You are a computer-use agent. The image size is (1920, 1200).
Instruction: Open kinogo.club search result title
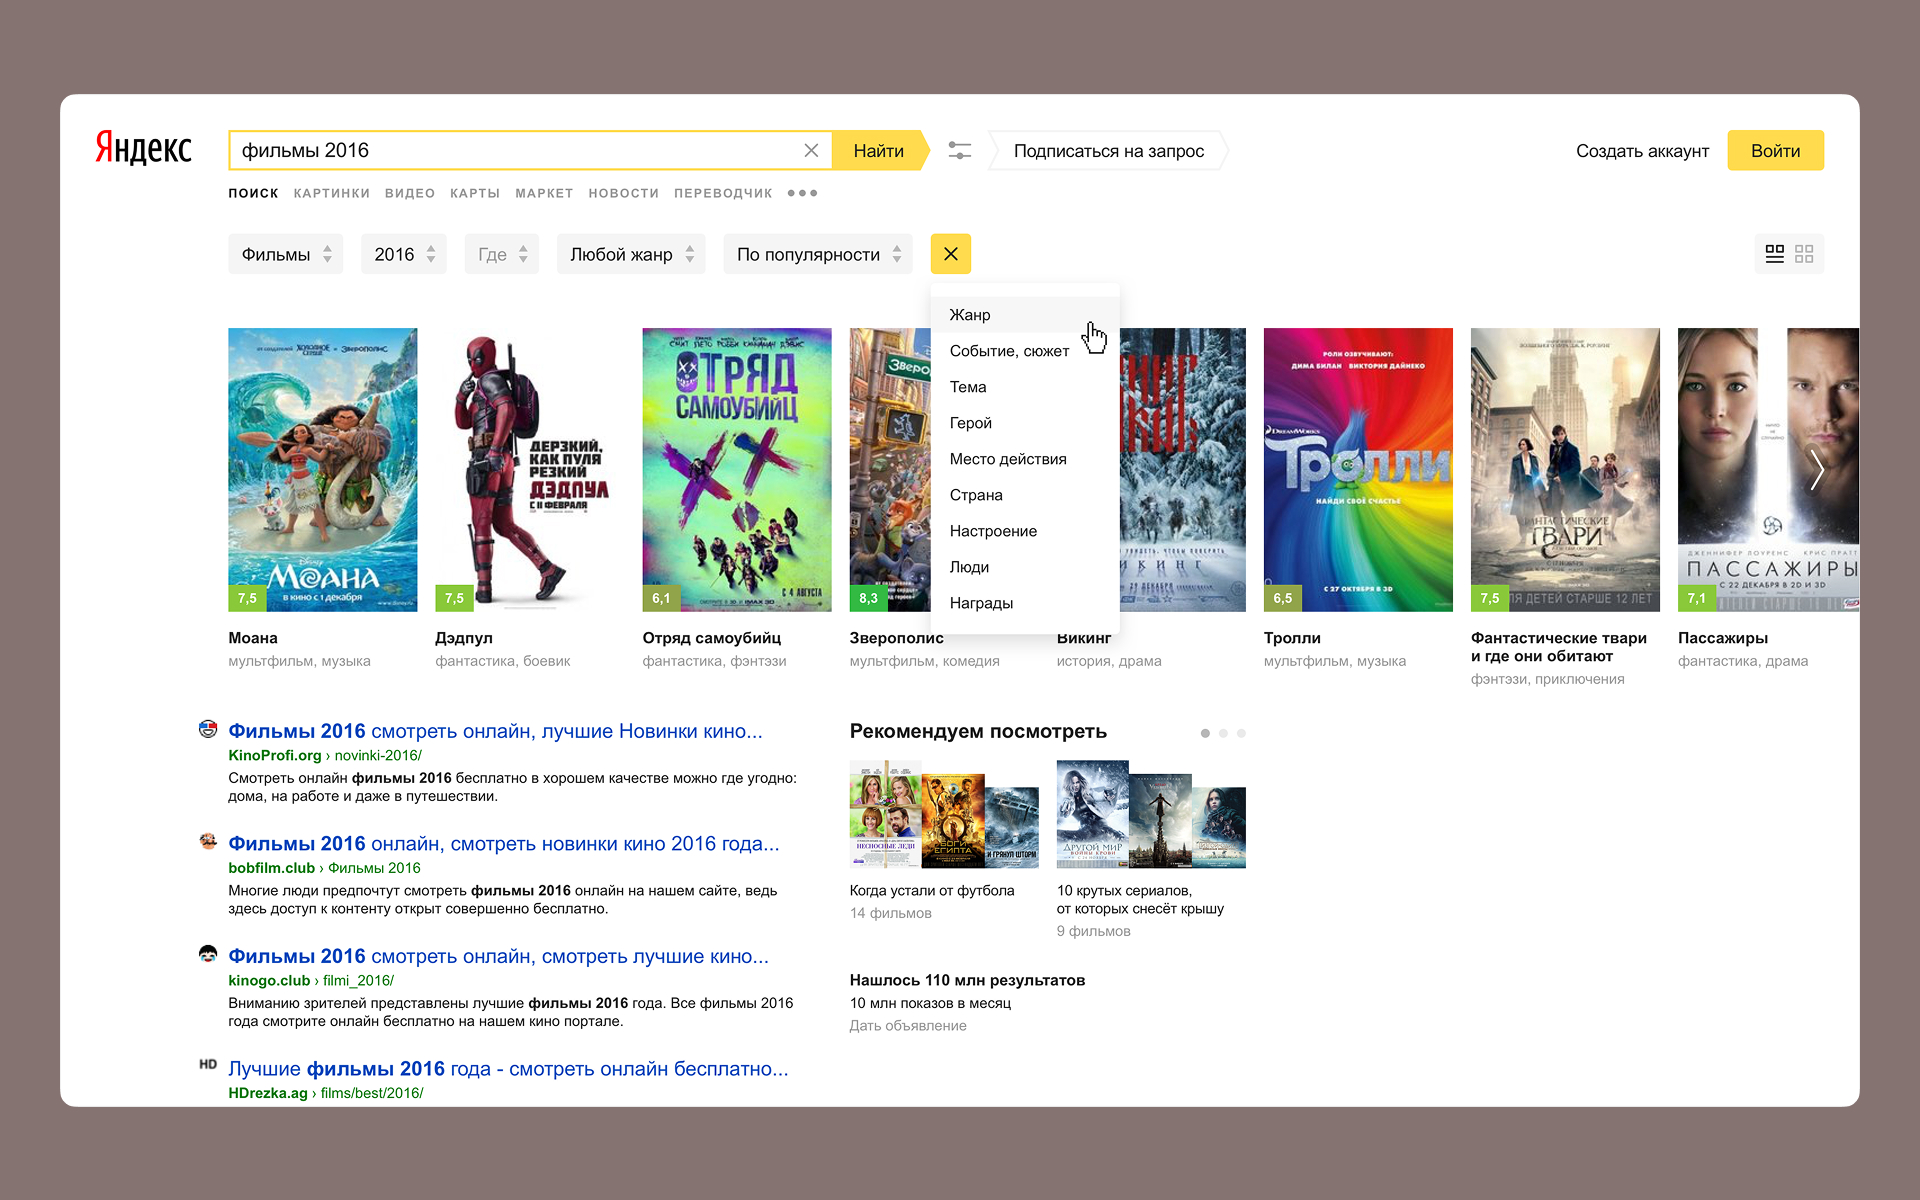(498, 956)
